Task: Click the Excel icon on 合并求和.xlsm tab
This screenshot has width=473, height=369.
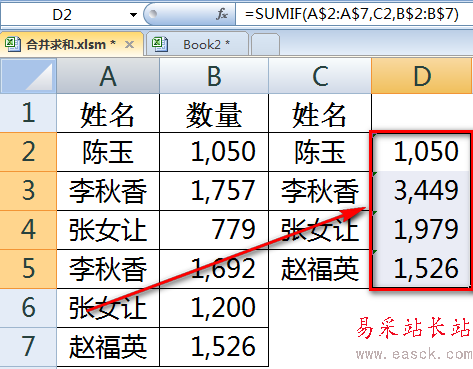Action: click(x=13, y=44)
